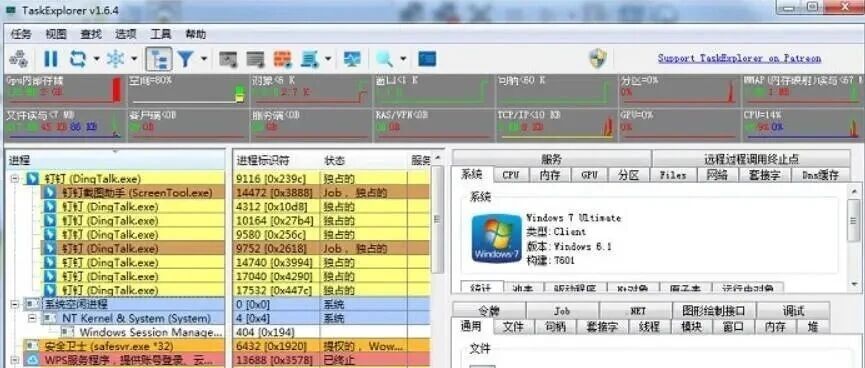865x368 pixels.
Task: Click the WPS cloud icon in process list
Action: pos(33,360)
